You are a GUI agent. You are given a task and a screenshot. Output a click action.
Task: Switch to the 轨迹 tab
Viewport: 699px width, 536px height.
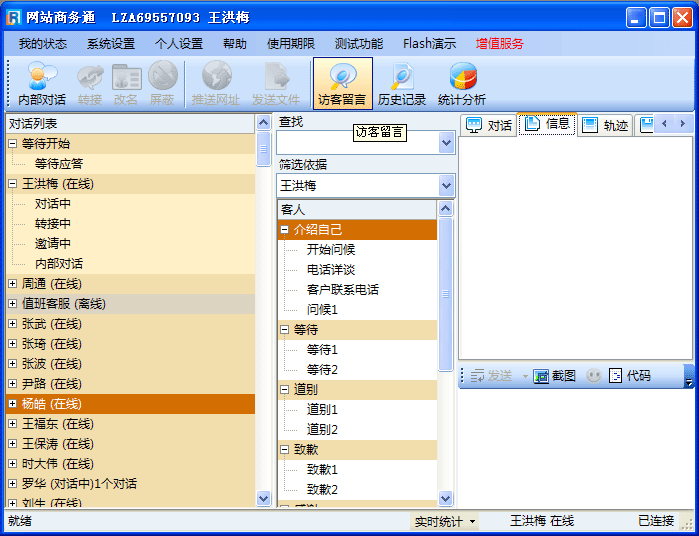tap(606, 125)
